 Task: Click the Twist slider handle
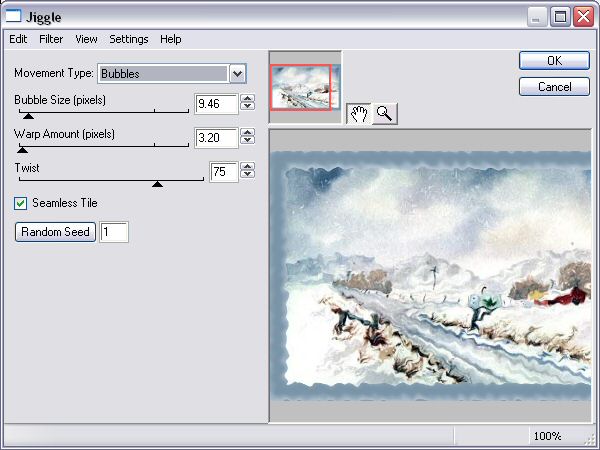157,184
